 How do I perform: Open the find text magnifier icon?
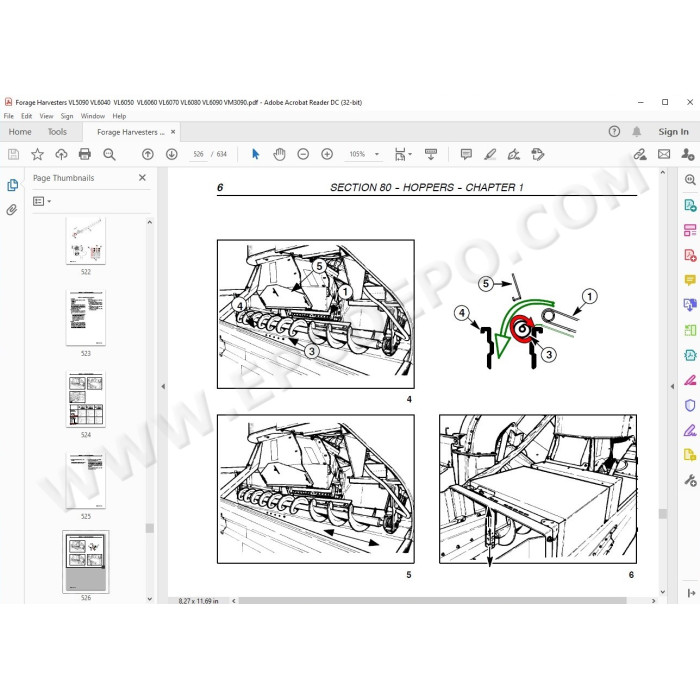[109, 154]
